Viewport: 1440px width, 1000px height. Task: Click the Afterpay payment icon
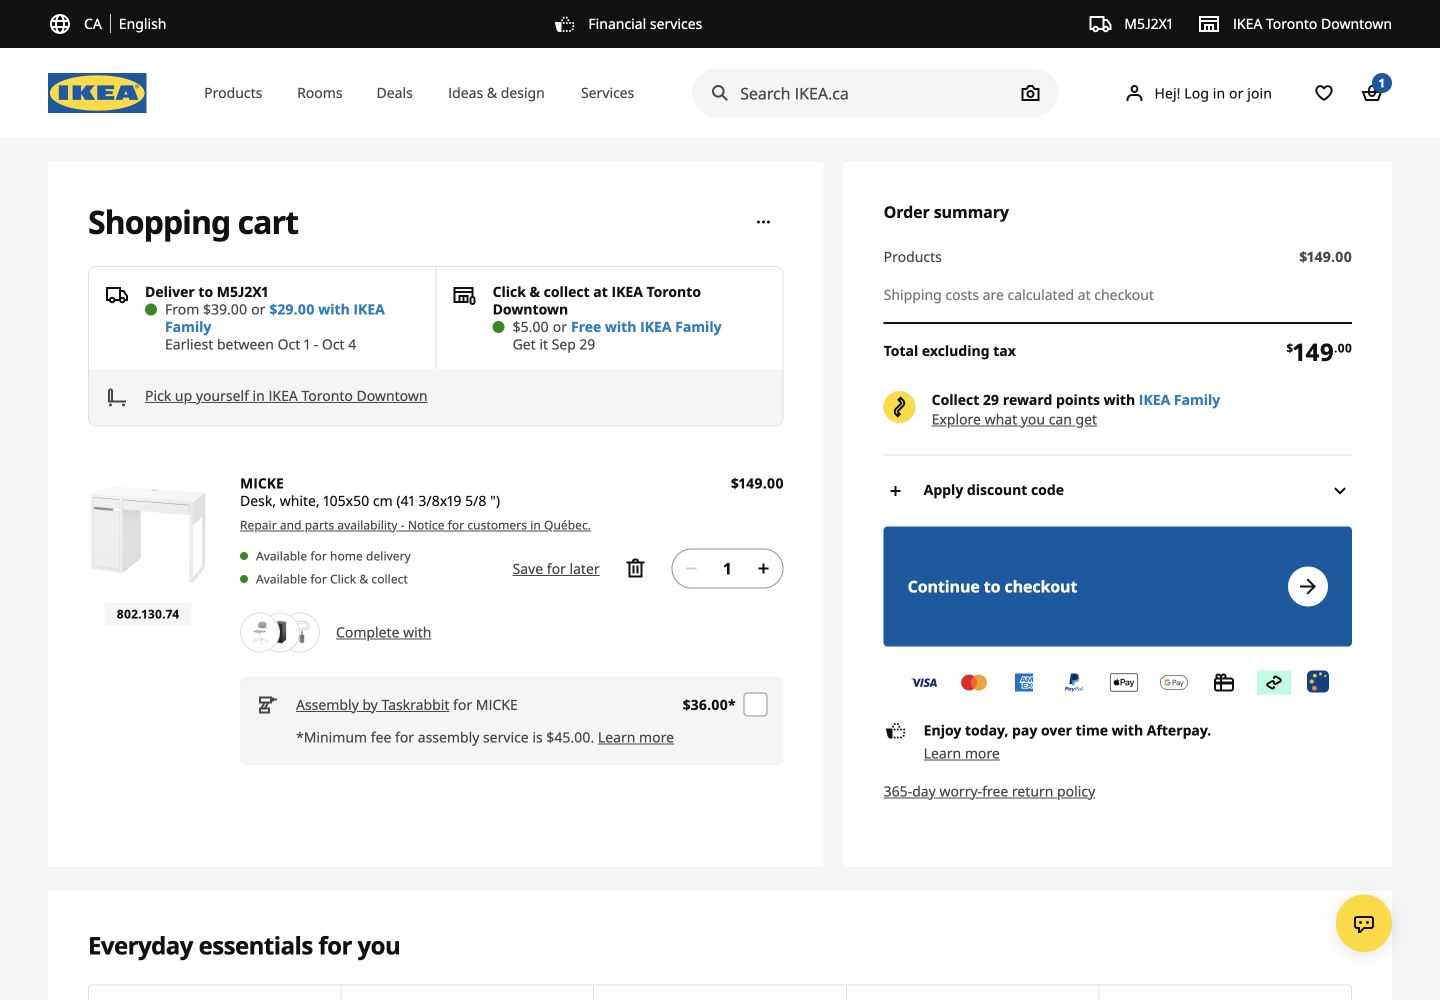click(x=1274, y=683)
